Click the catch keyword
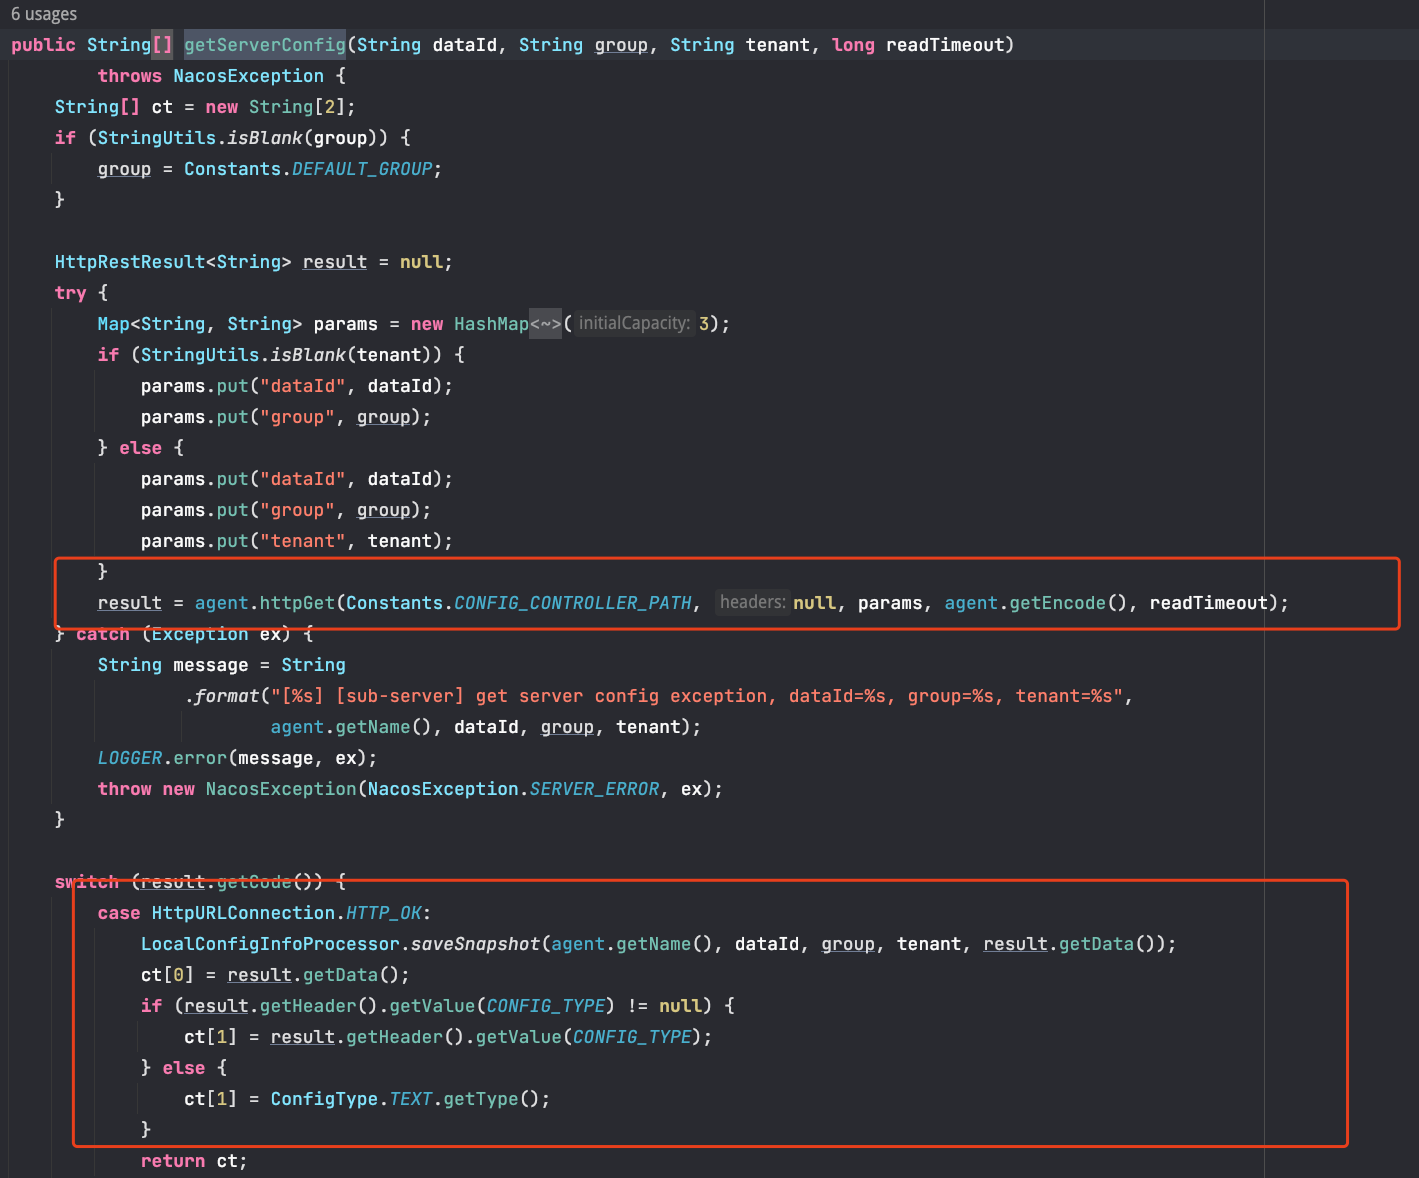Image resolution: width=1419 pixels, height=1178 pixels. pyautogui.click(x=103, y=634)
